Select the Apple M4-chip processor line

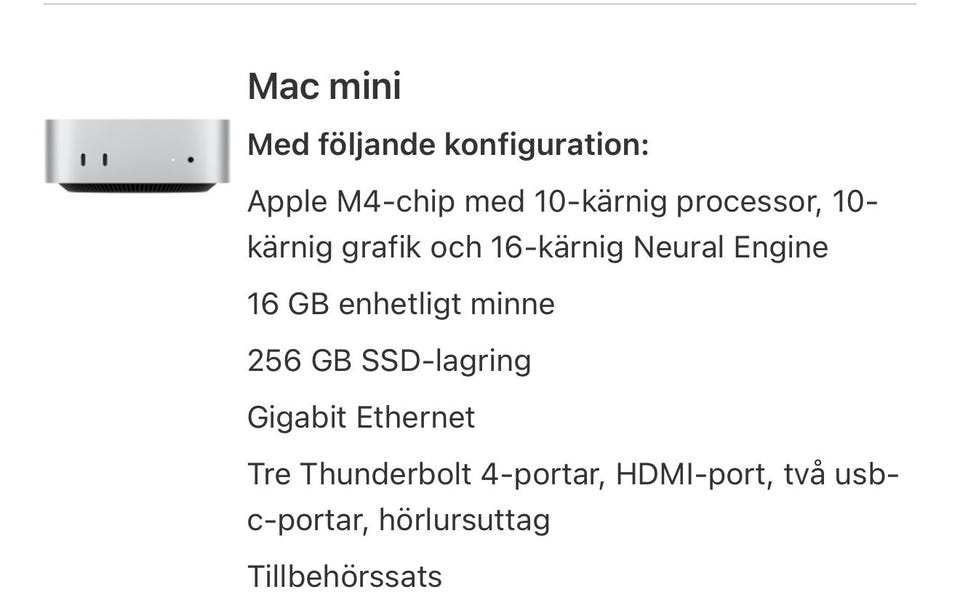pyautogui.click(x=563, y=224)
